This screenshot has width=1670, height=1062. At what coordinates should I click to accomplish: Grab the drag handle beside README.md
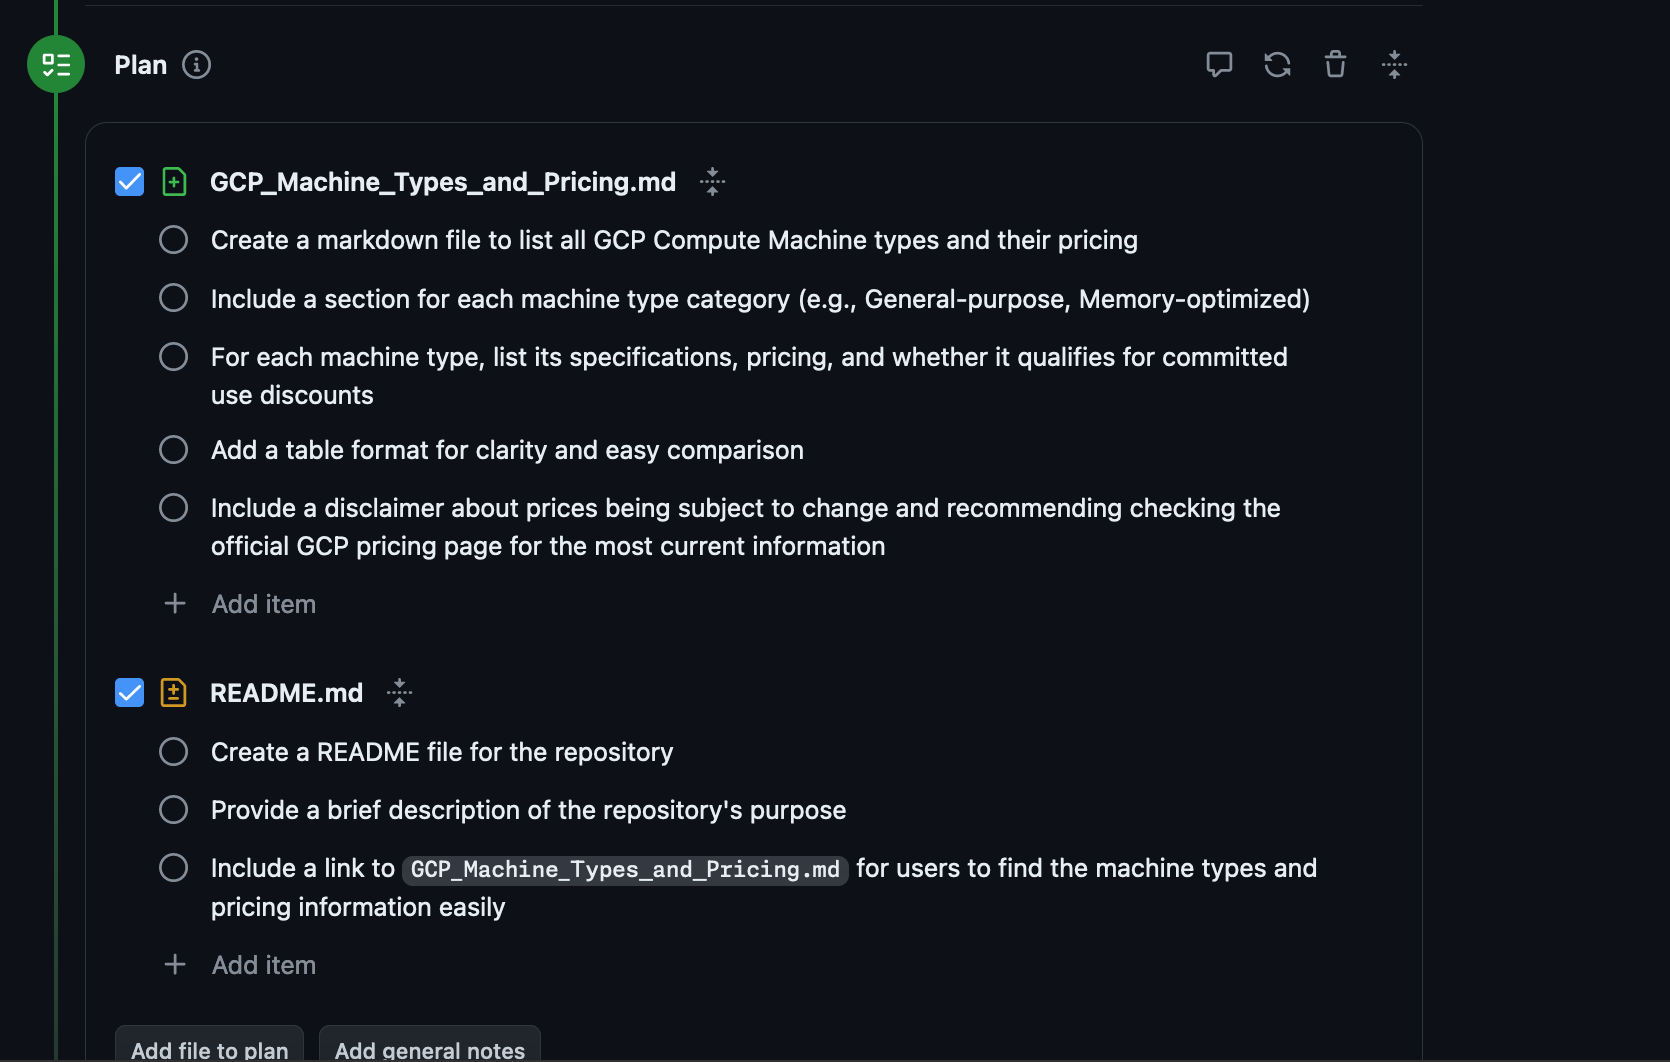(x=399, y=692)
